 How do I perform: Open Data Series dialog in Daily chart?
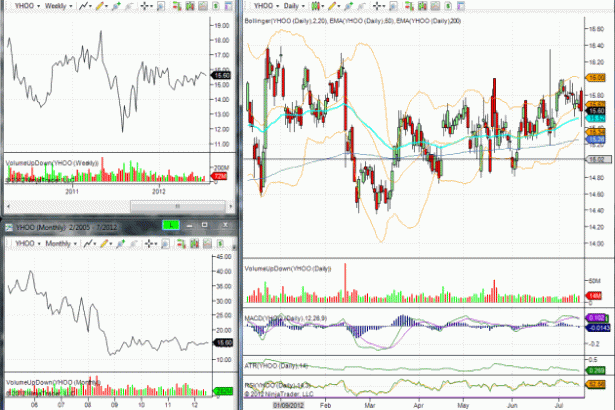(423, 6)
